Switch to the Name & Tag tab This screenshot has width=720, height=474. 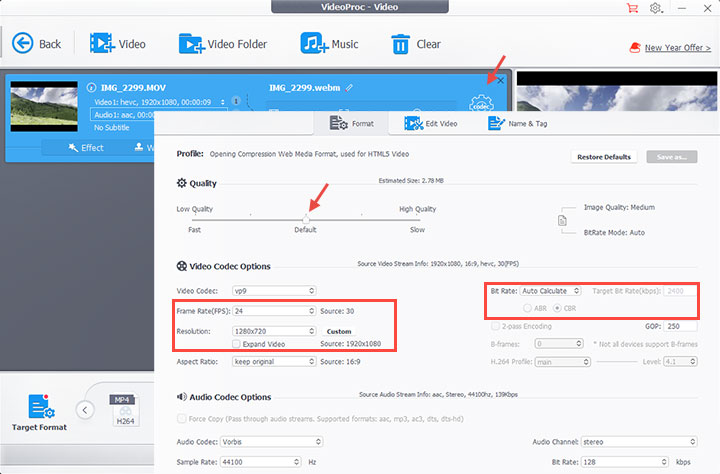tap(518, 123)
